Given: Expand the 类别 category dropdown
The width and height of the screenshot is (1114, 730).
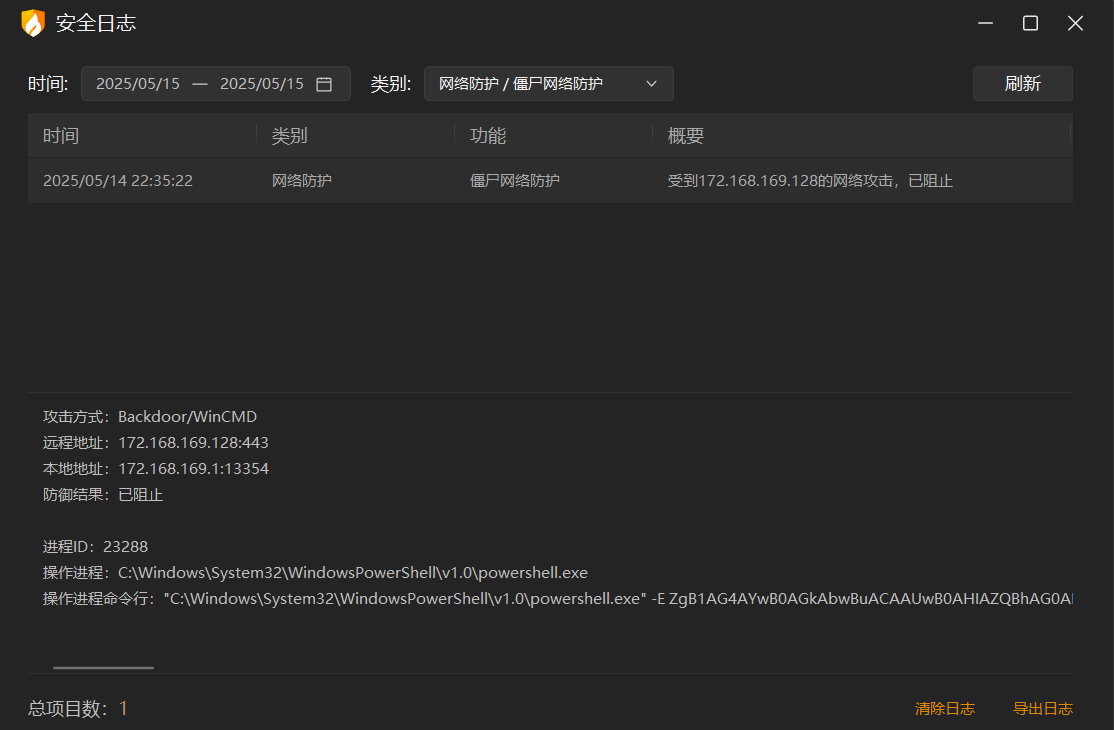Looking at the screenshot, I should click(x=548, y=84).
